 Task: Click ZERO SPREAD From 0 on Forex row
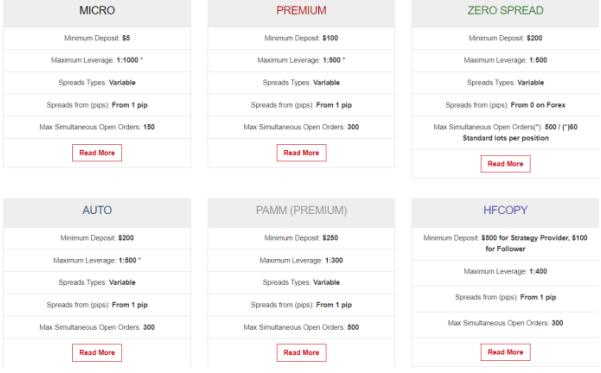tap(505, 105)
